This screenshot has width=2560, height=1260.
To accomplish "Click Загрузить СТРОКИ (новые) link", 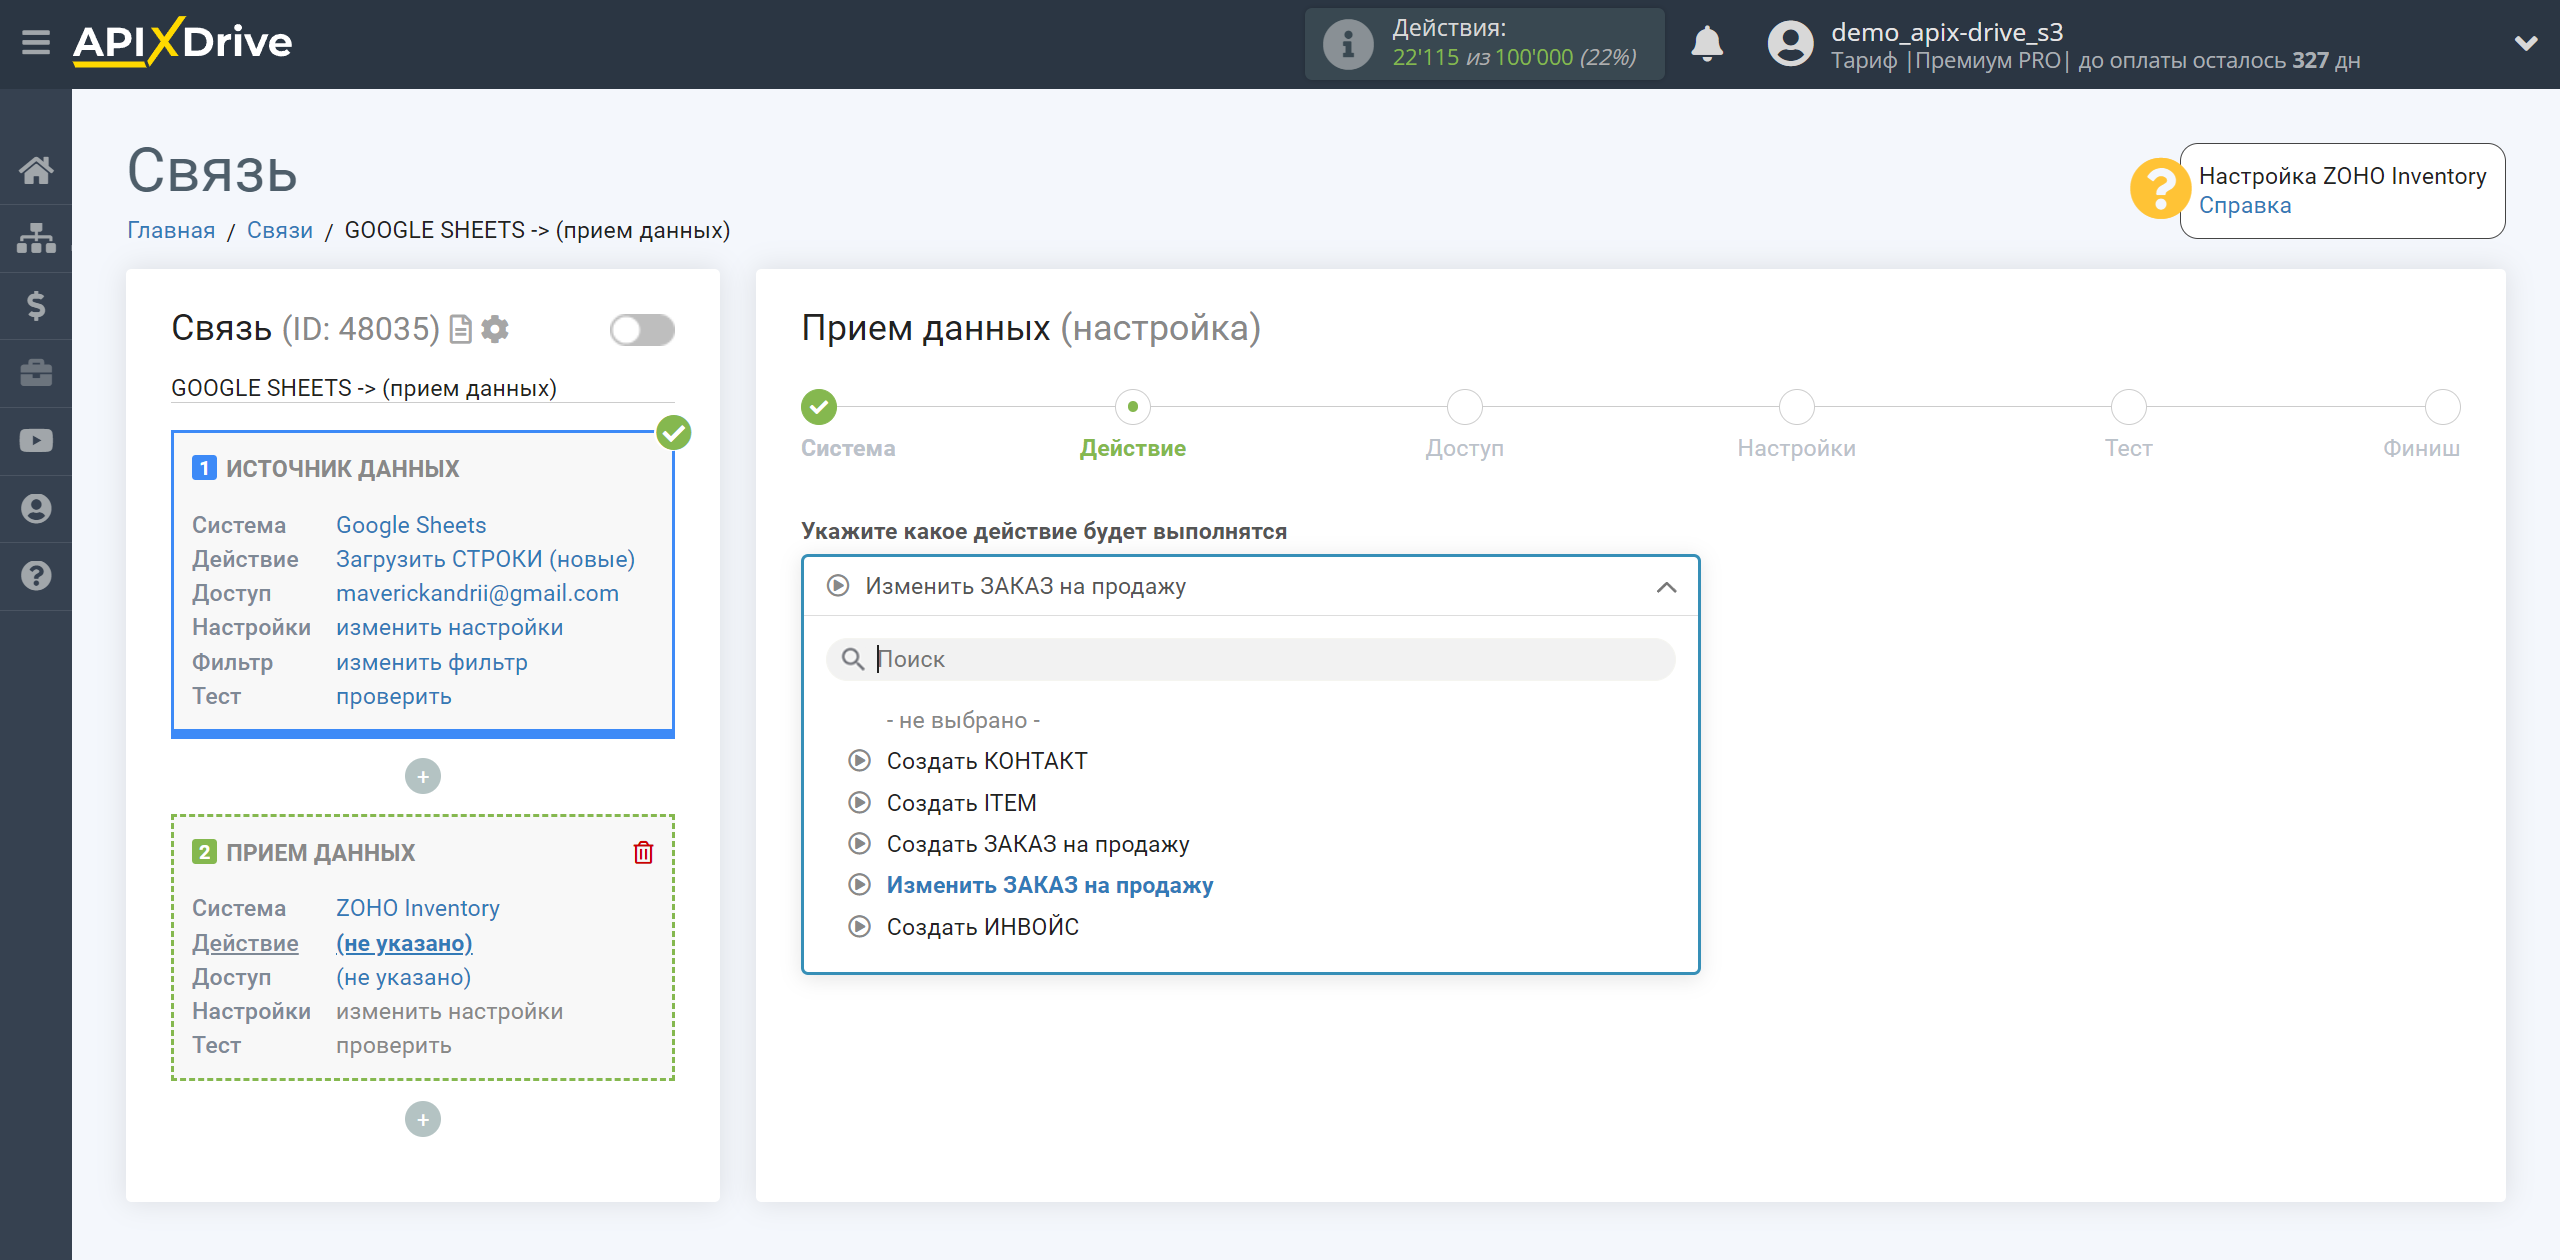I will point(485,560).
